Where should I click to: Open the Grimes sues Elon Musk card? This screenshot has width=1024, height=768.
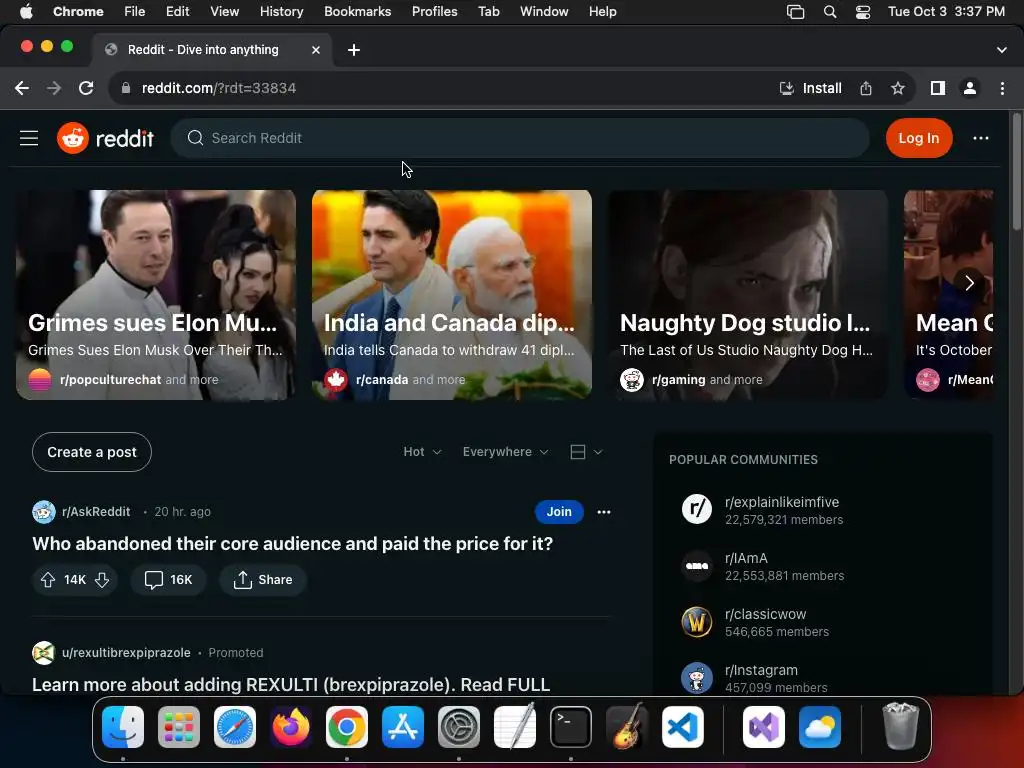[x=155, y=295]
